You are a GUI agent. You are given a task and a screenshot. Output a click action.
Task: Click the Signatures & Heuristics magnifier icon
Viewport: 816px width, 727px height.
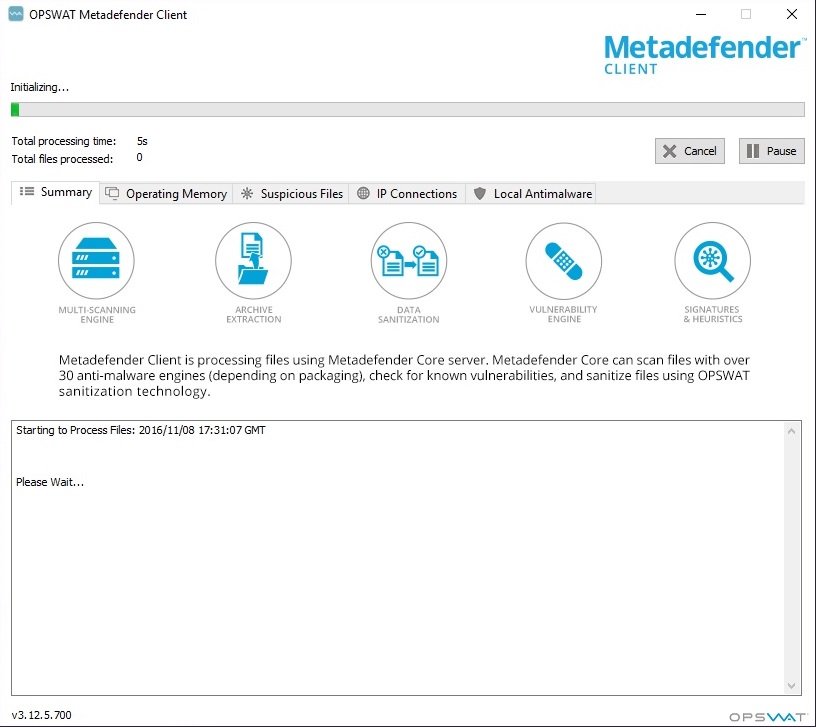point(712,260)
